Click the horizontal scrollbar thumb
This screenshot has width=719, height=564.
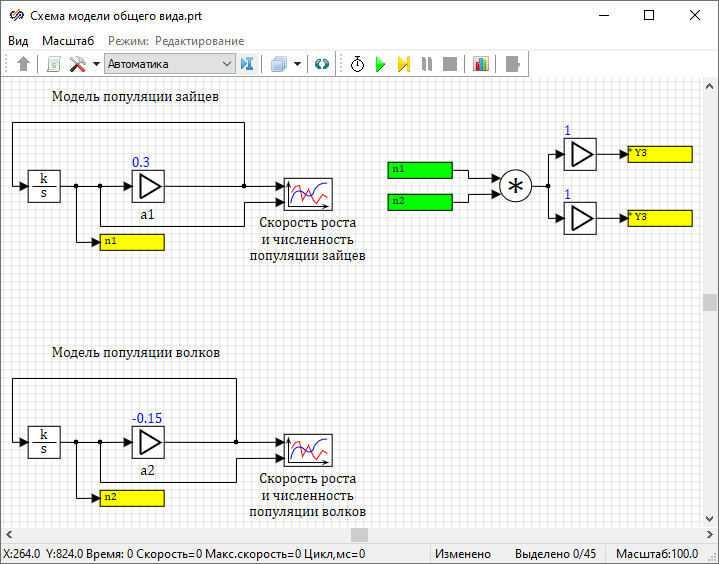pos(358,535)
